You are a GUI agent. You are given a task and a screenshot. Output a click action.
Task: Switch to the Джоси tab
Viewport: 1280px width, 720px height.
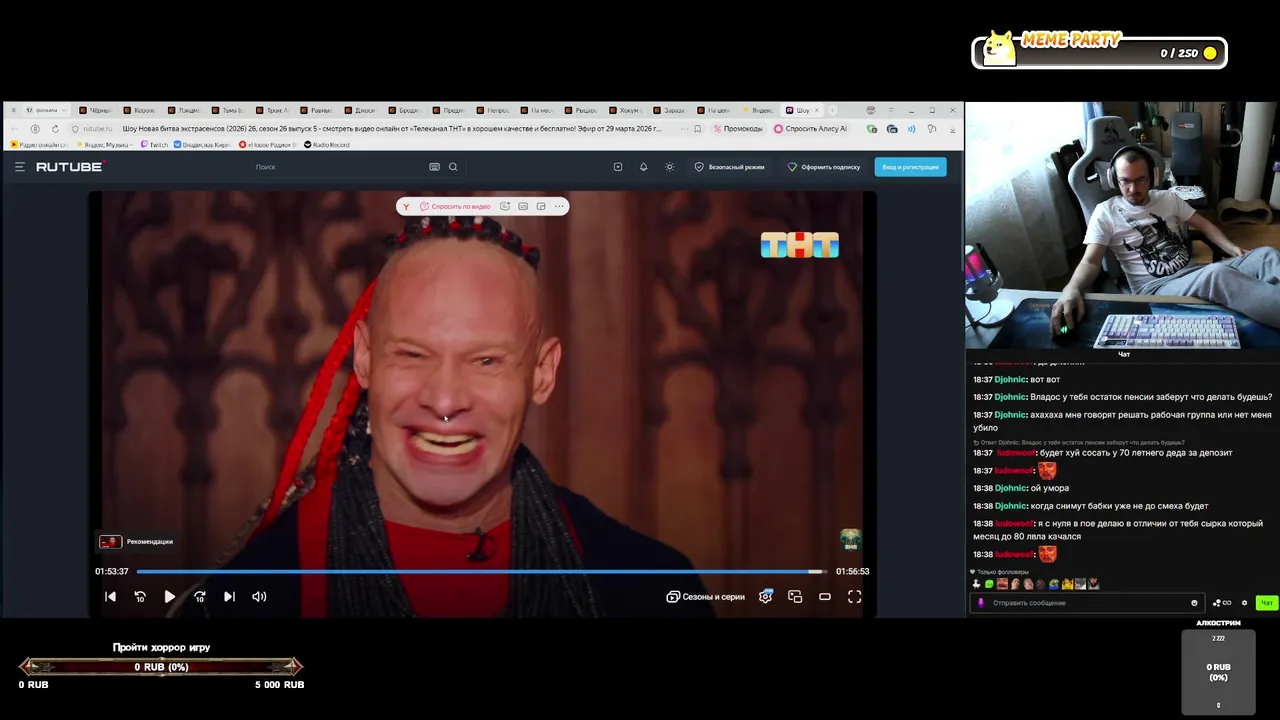[362, 110]
